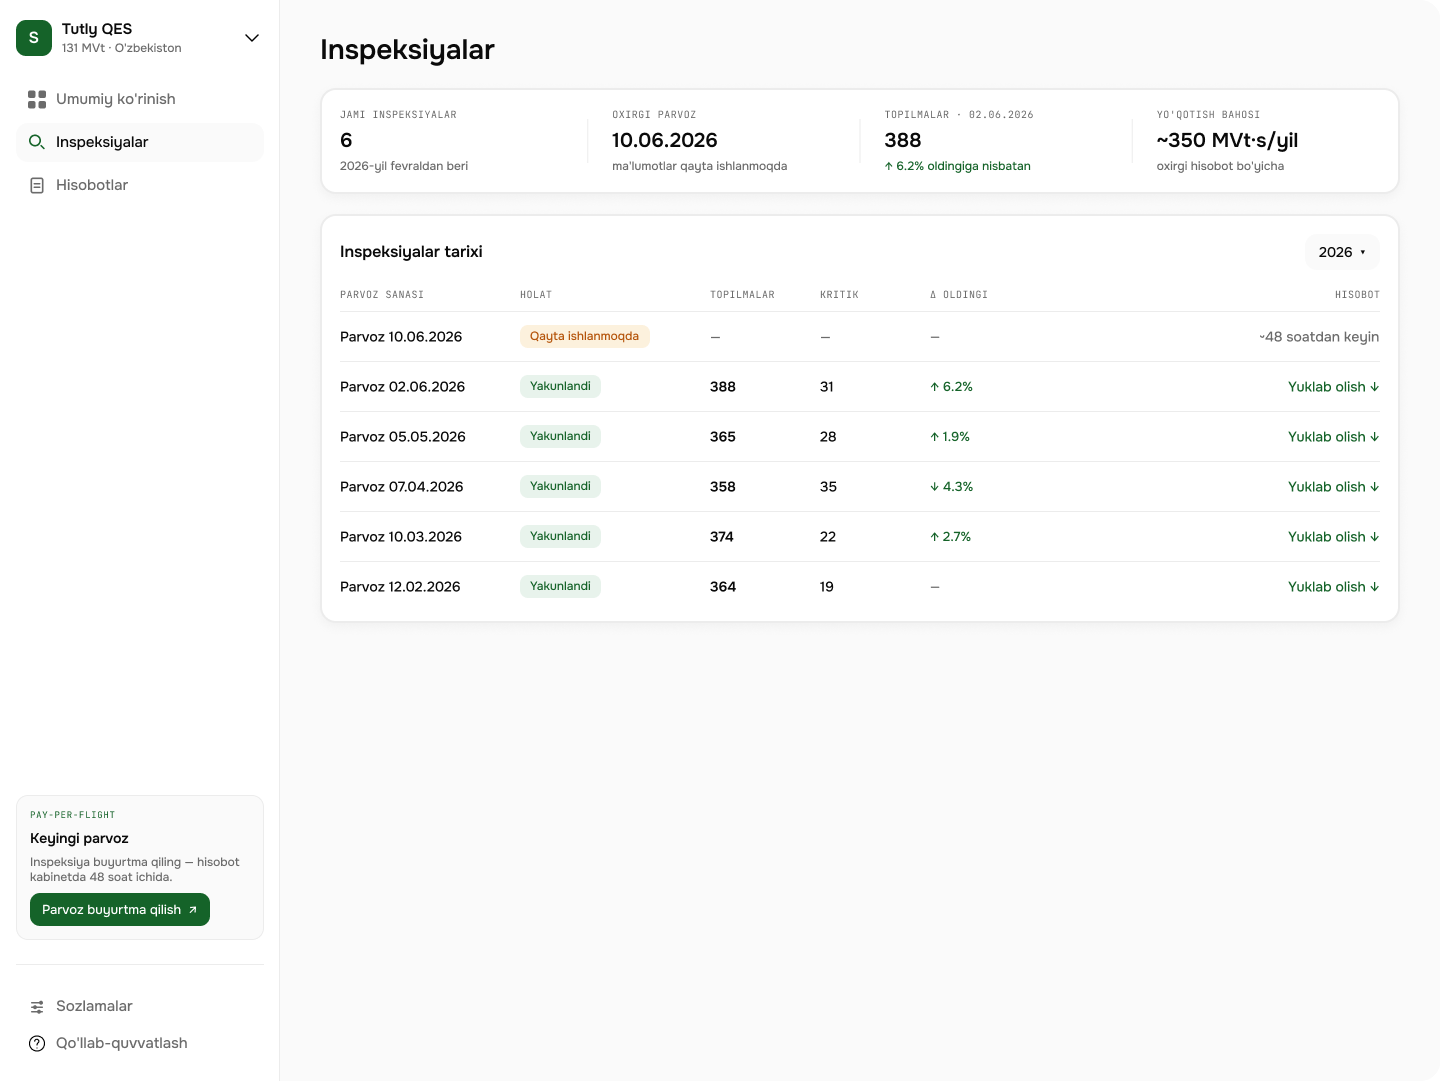Click download arrow for Parvoz 12.02.2026
The width and height of the screenshot is (1441, 1081).
pos(1375,587)
